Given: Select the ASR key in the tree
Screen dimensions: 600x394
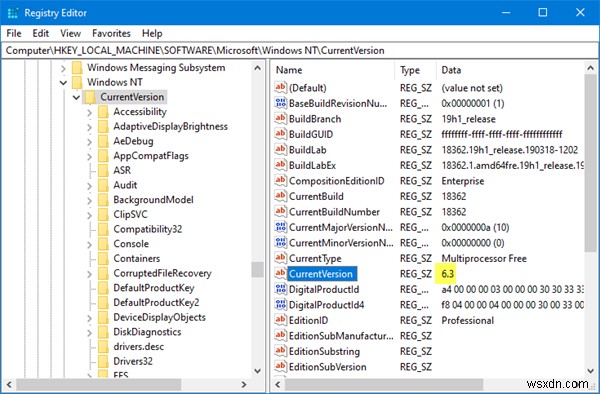Looking at the screenshot, I should pos(122,170).
